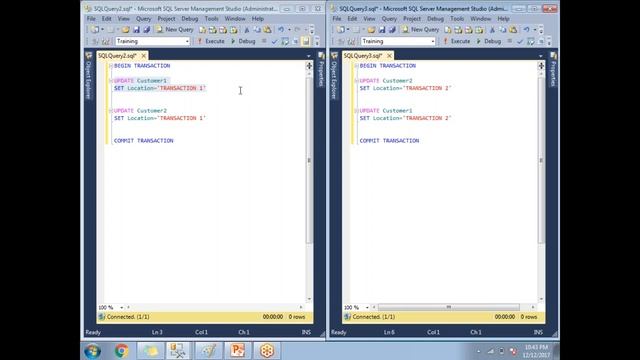640x360 pixels.
Task: Open Debug menu in SQLQuery3 window
Action: coord(435,19)
